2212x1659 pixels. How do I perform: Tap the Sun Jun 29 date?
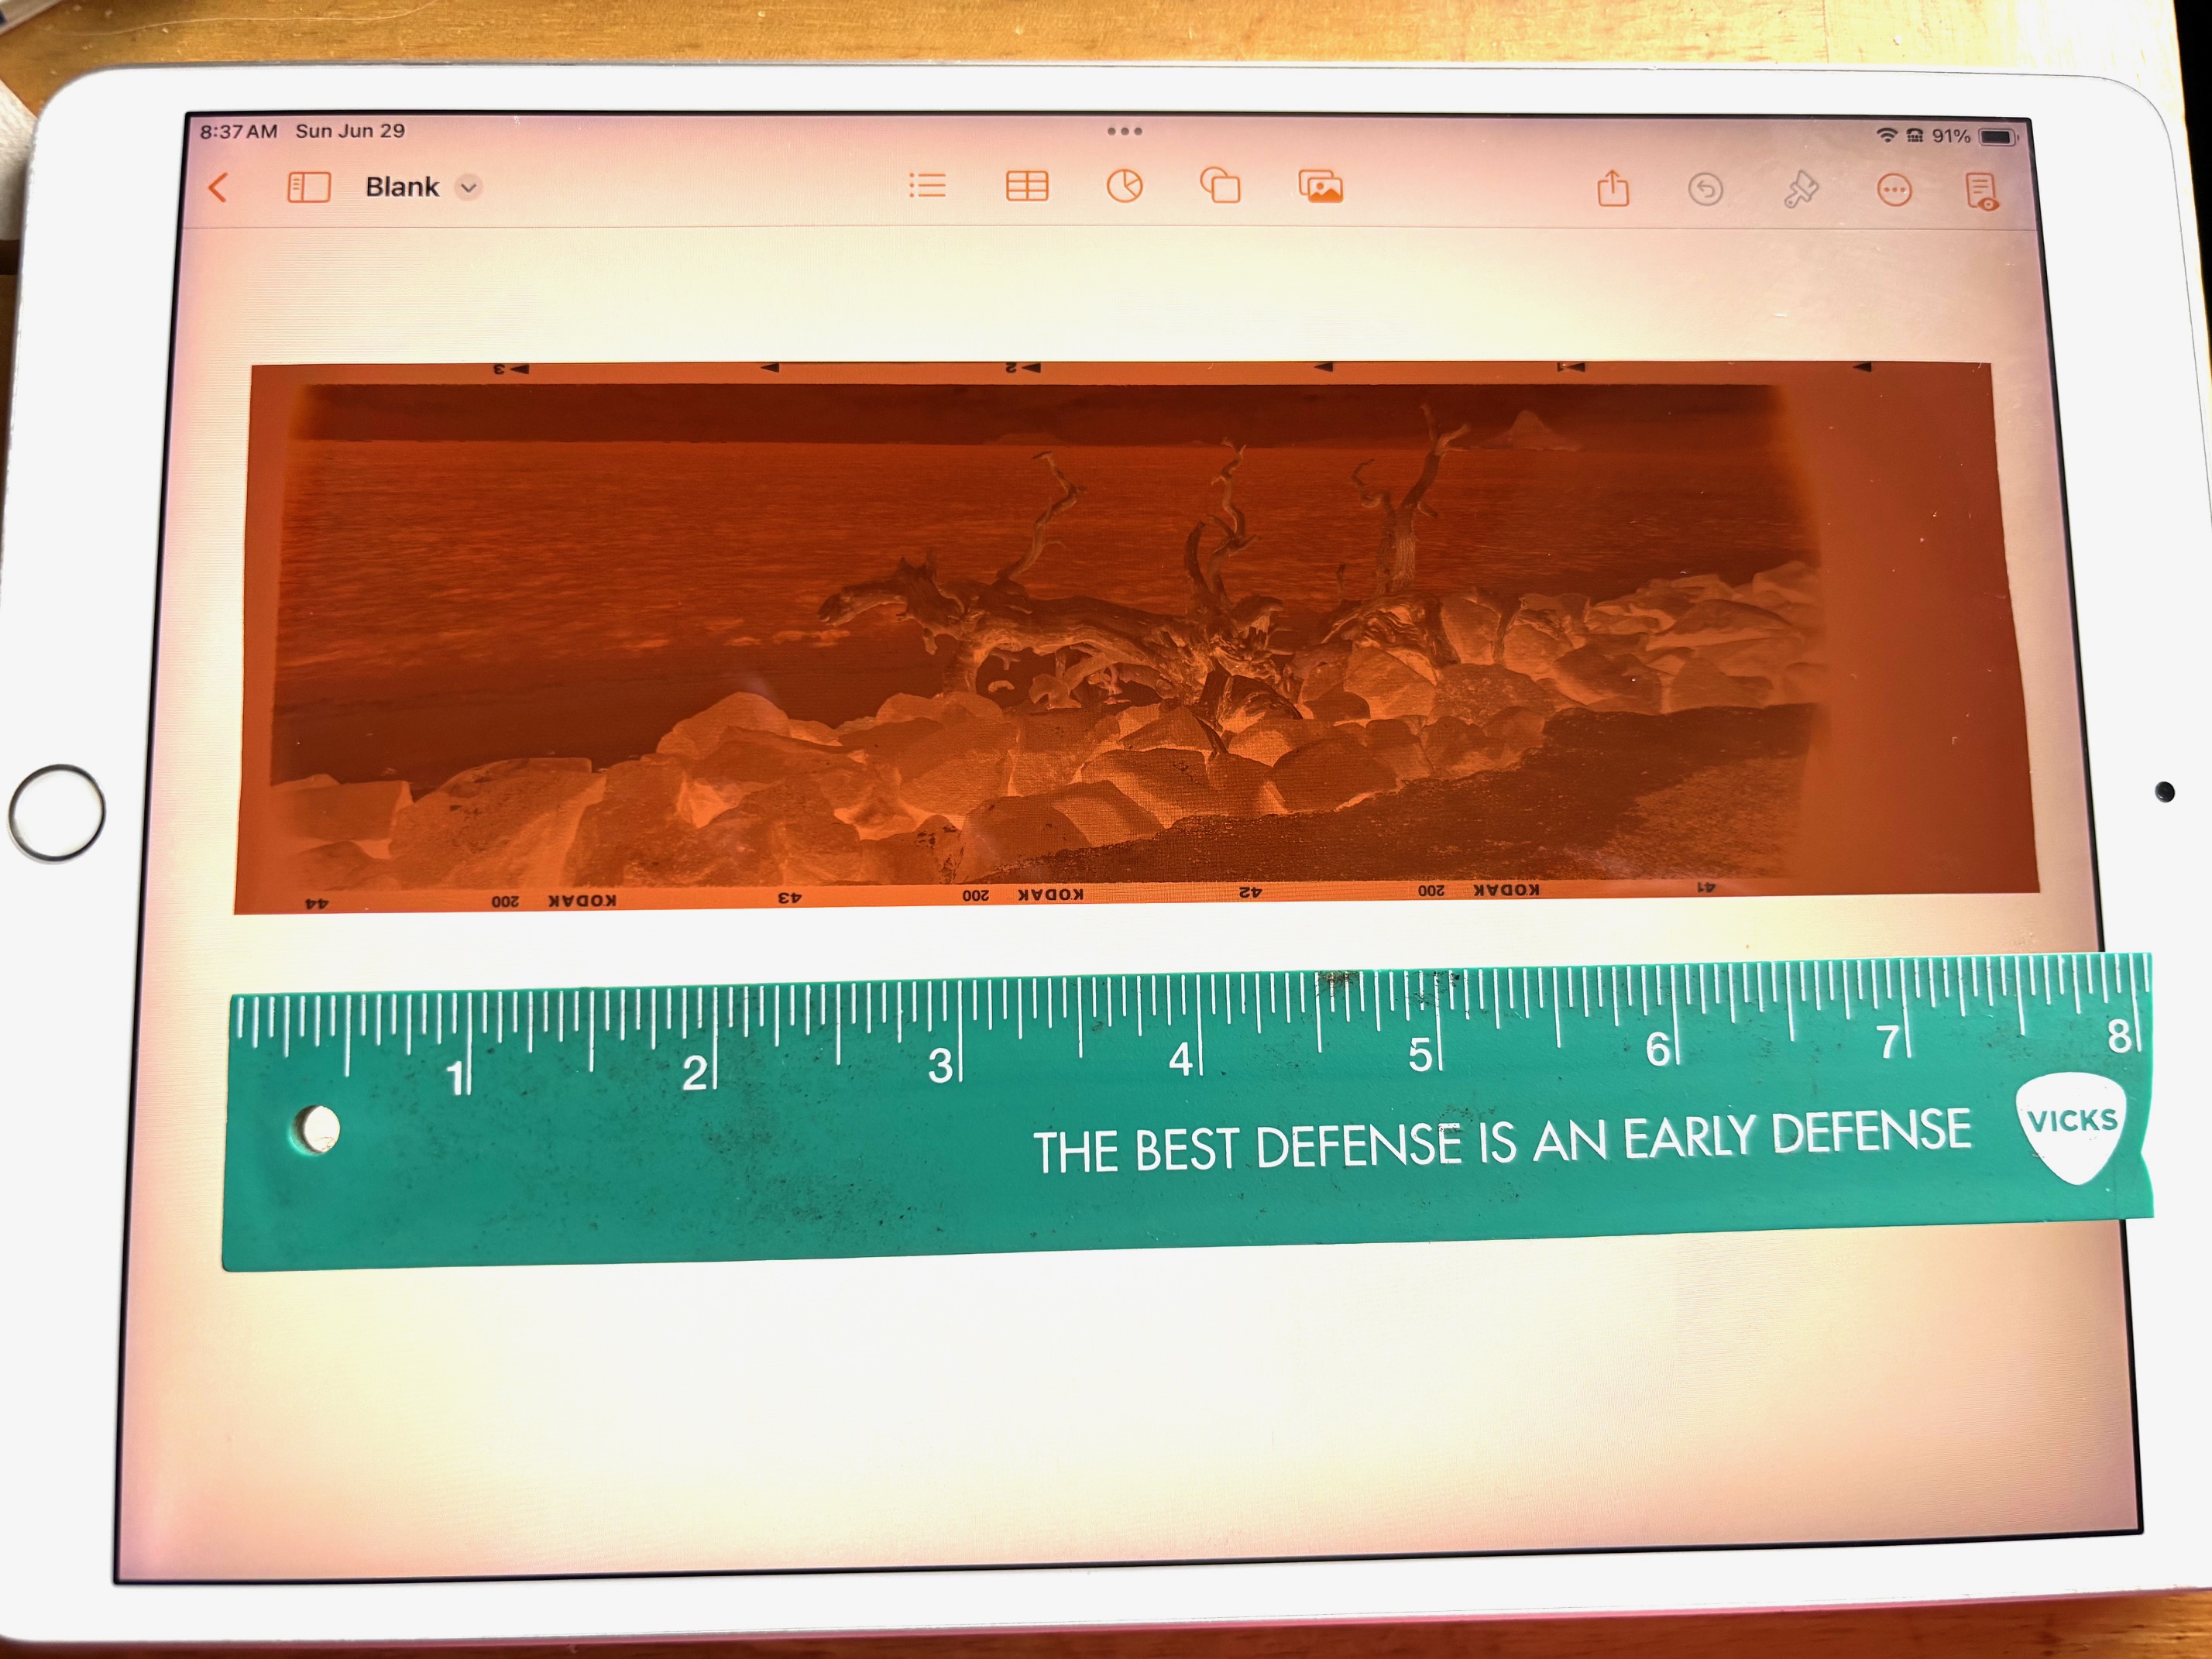click(x=350, y=131)
